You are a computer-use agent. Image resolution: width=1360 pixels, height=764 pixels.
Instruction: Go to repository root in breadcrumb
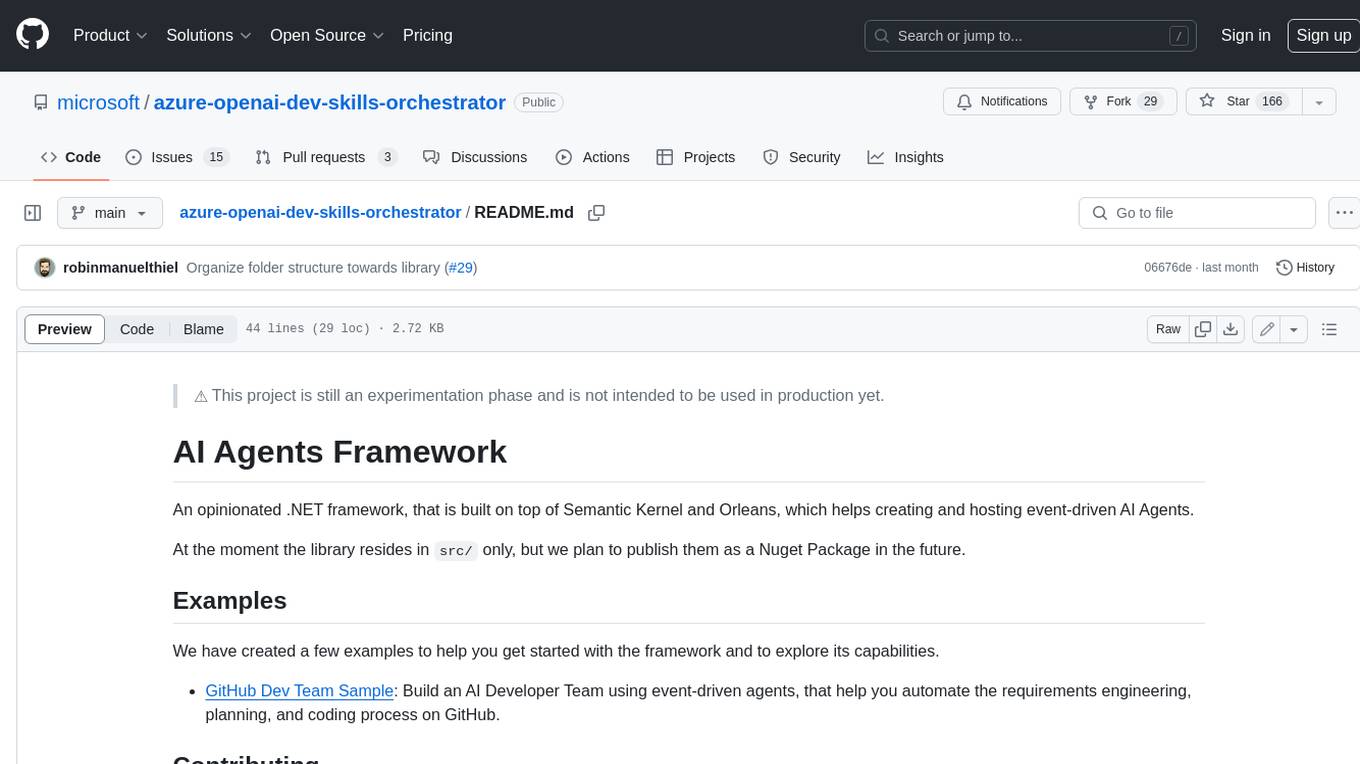[320, 213]
